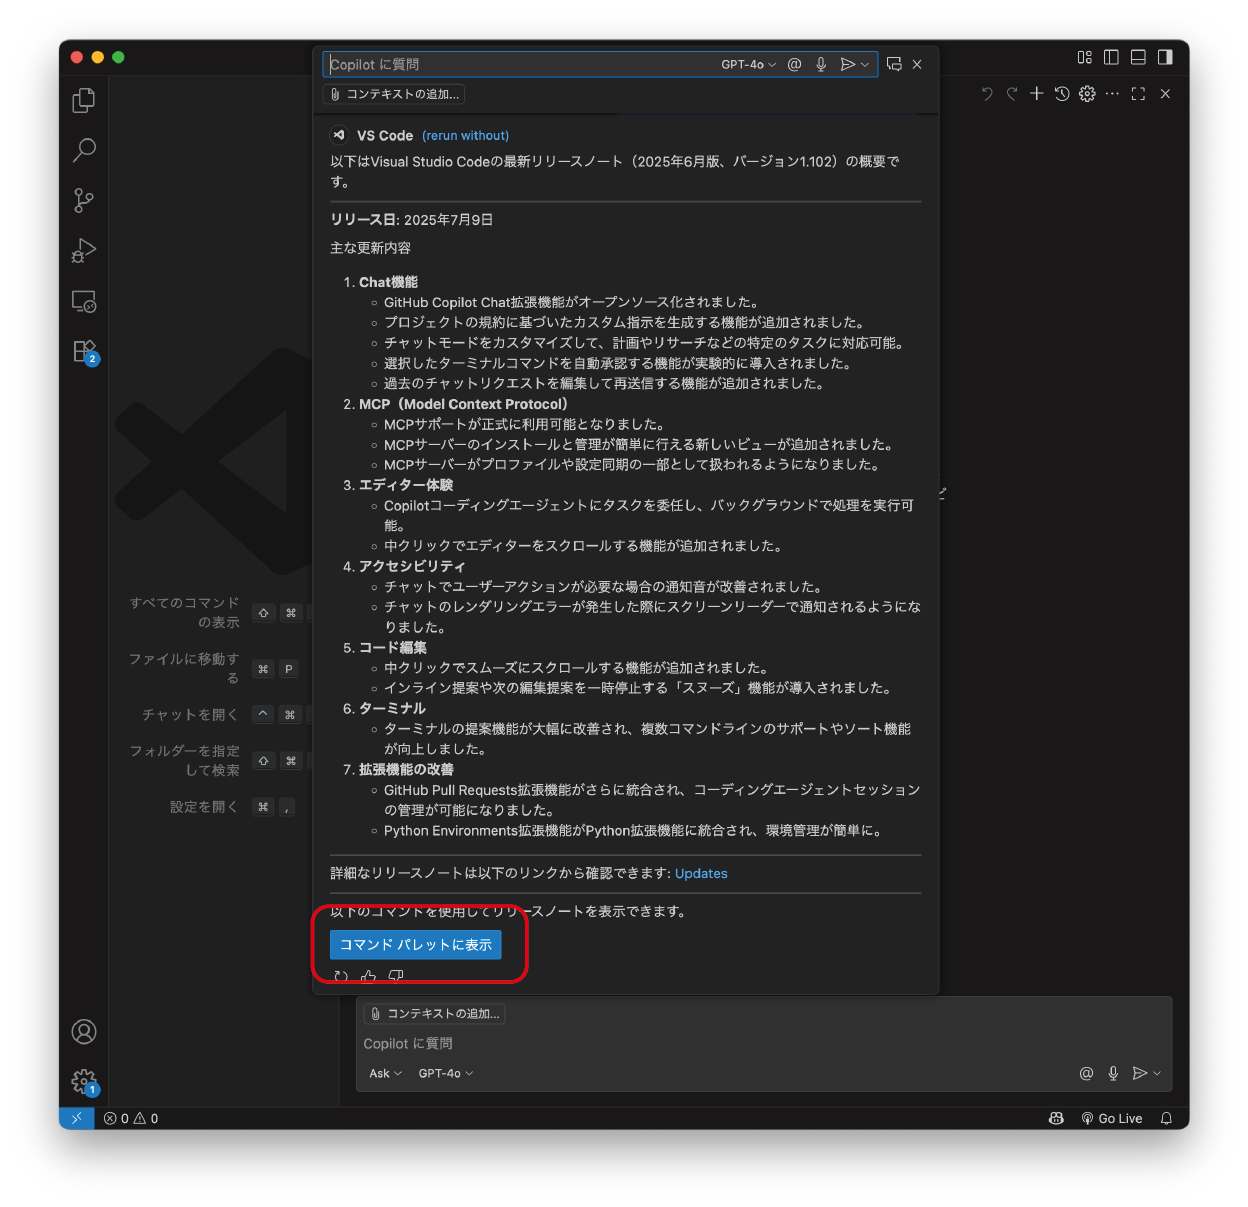Start voice chat from the bottom chat microphone
The width and height of the screenshot is (1248, 1207).
click(x=1113, y=1073)
